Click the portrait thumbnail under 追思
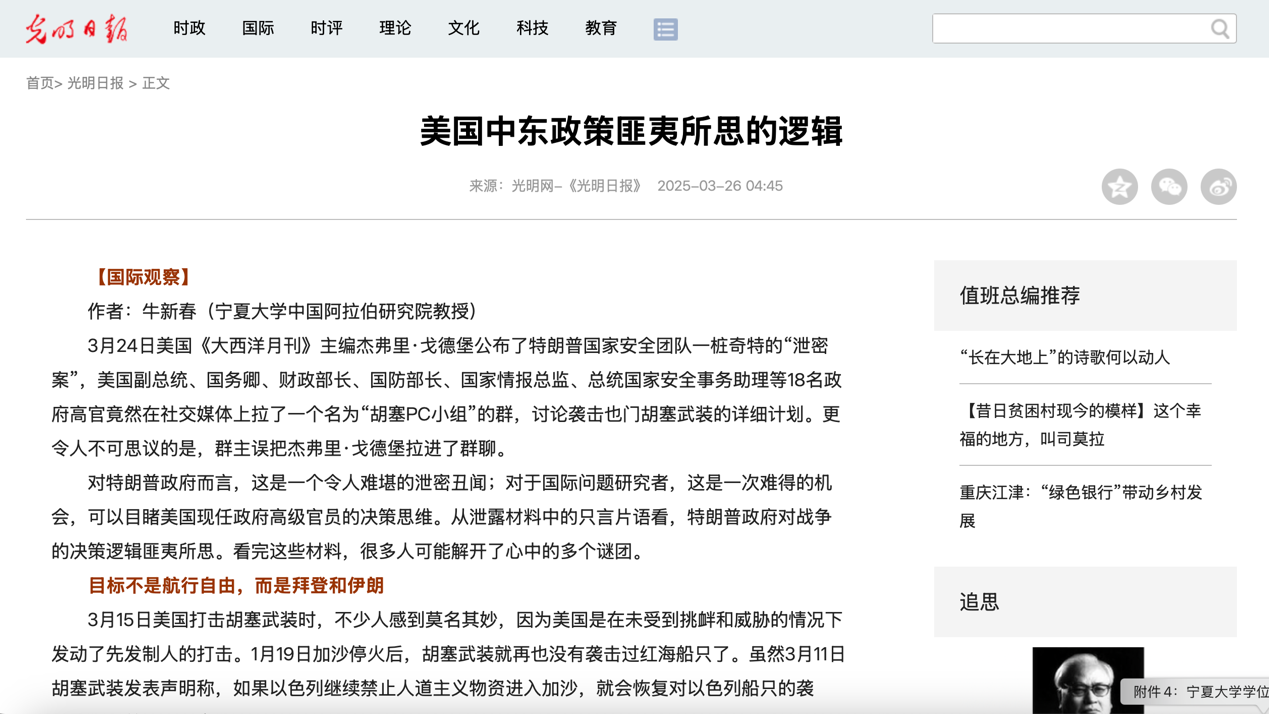 (1087, 680)
